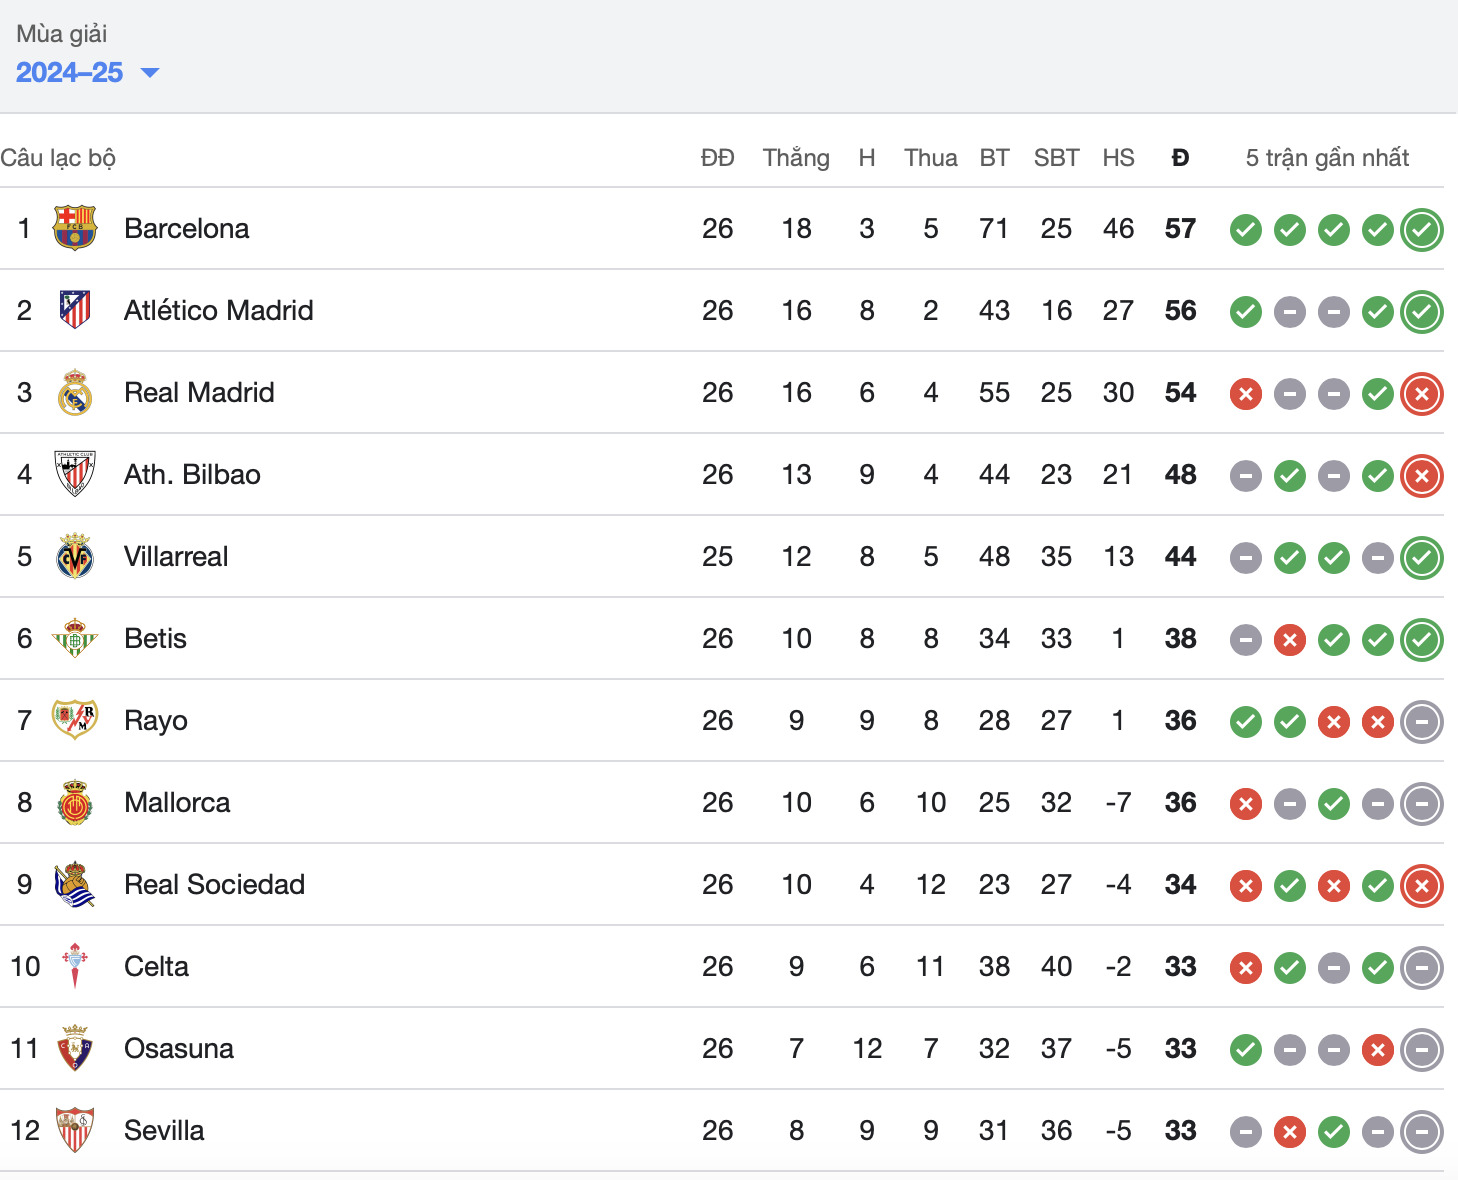Click Real Madrid's latest loss indicator
This screenshot has width=1458, height=1180.
tap(1421, 394)
